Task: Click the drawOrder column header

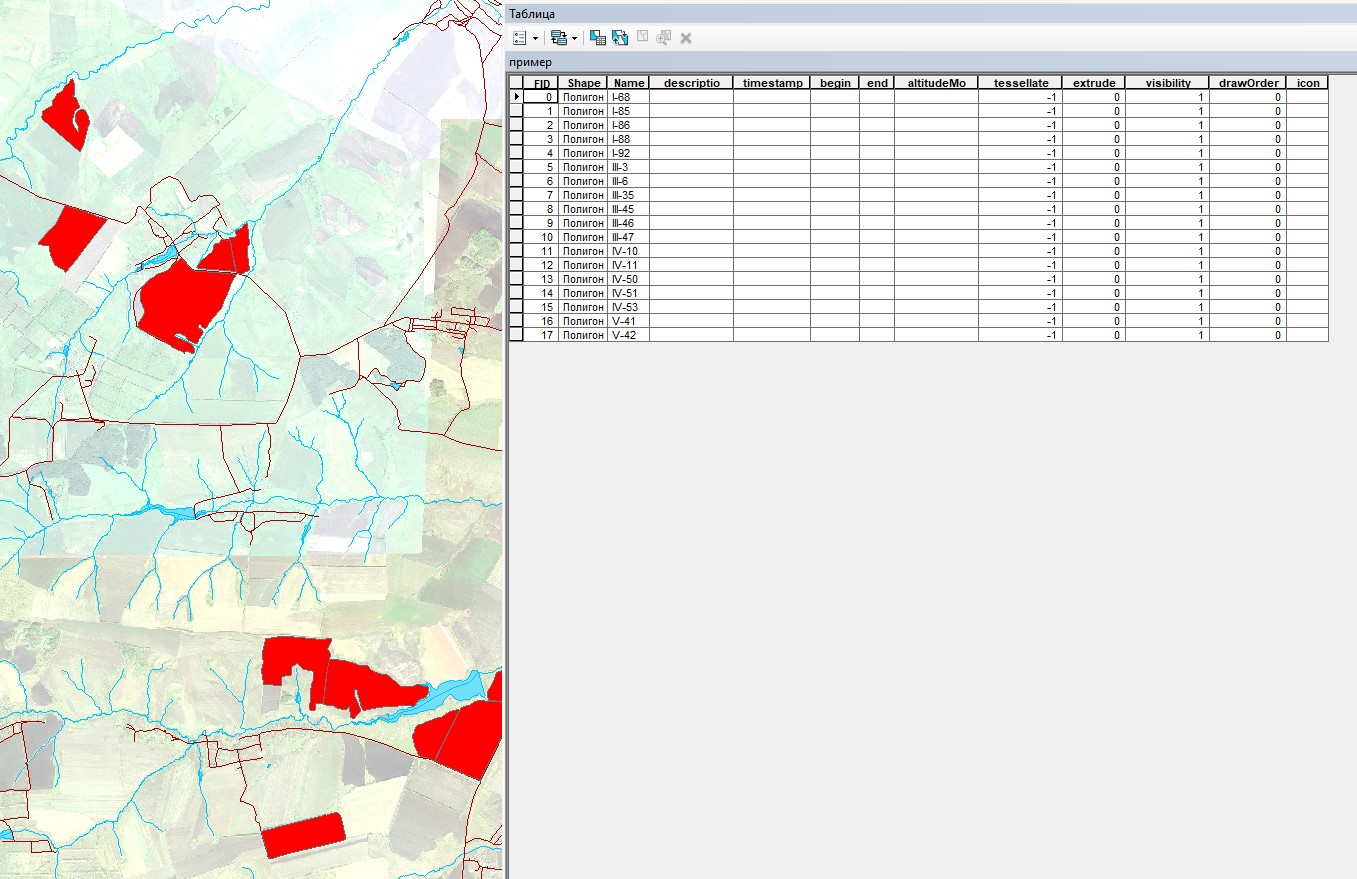Action: coord(1247,83)
